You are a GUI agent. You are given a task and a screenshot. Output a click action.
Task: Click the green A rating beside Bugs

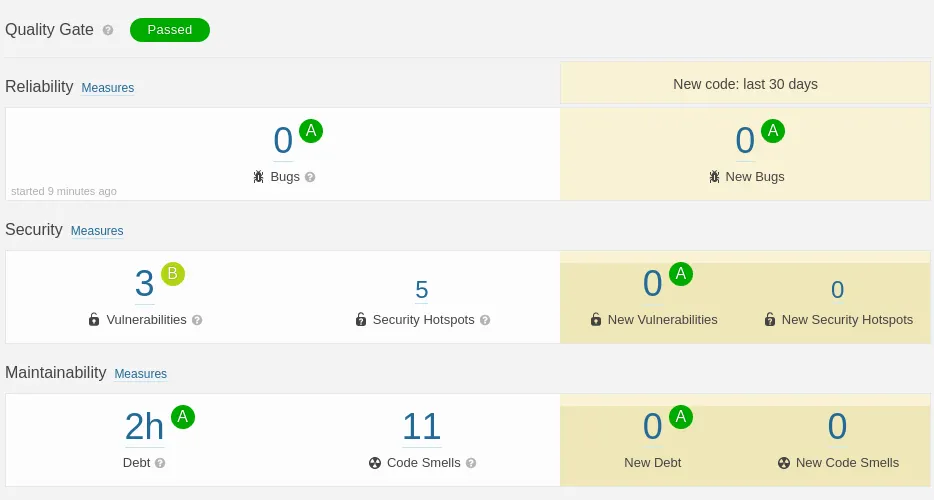click(311, 131)
